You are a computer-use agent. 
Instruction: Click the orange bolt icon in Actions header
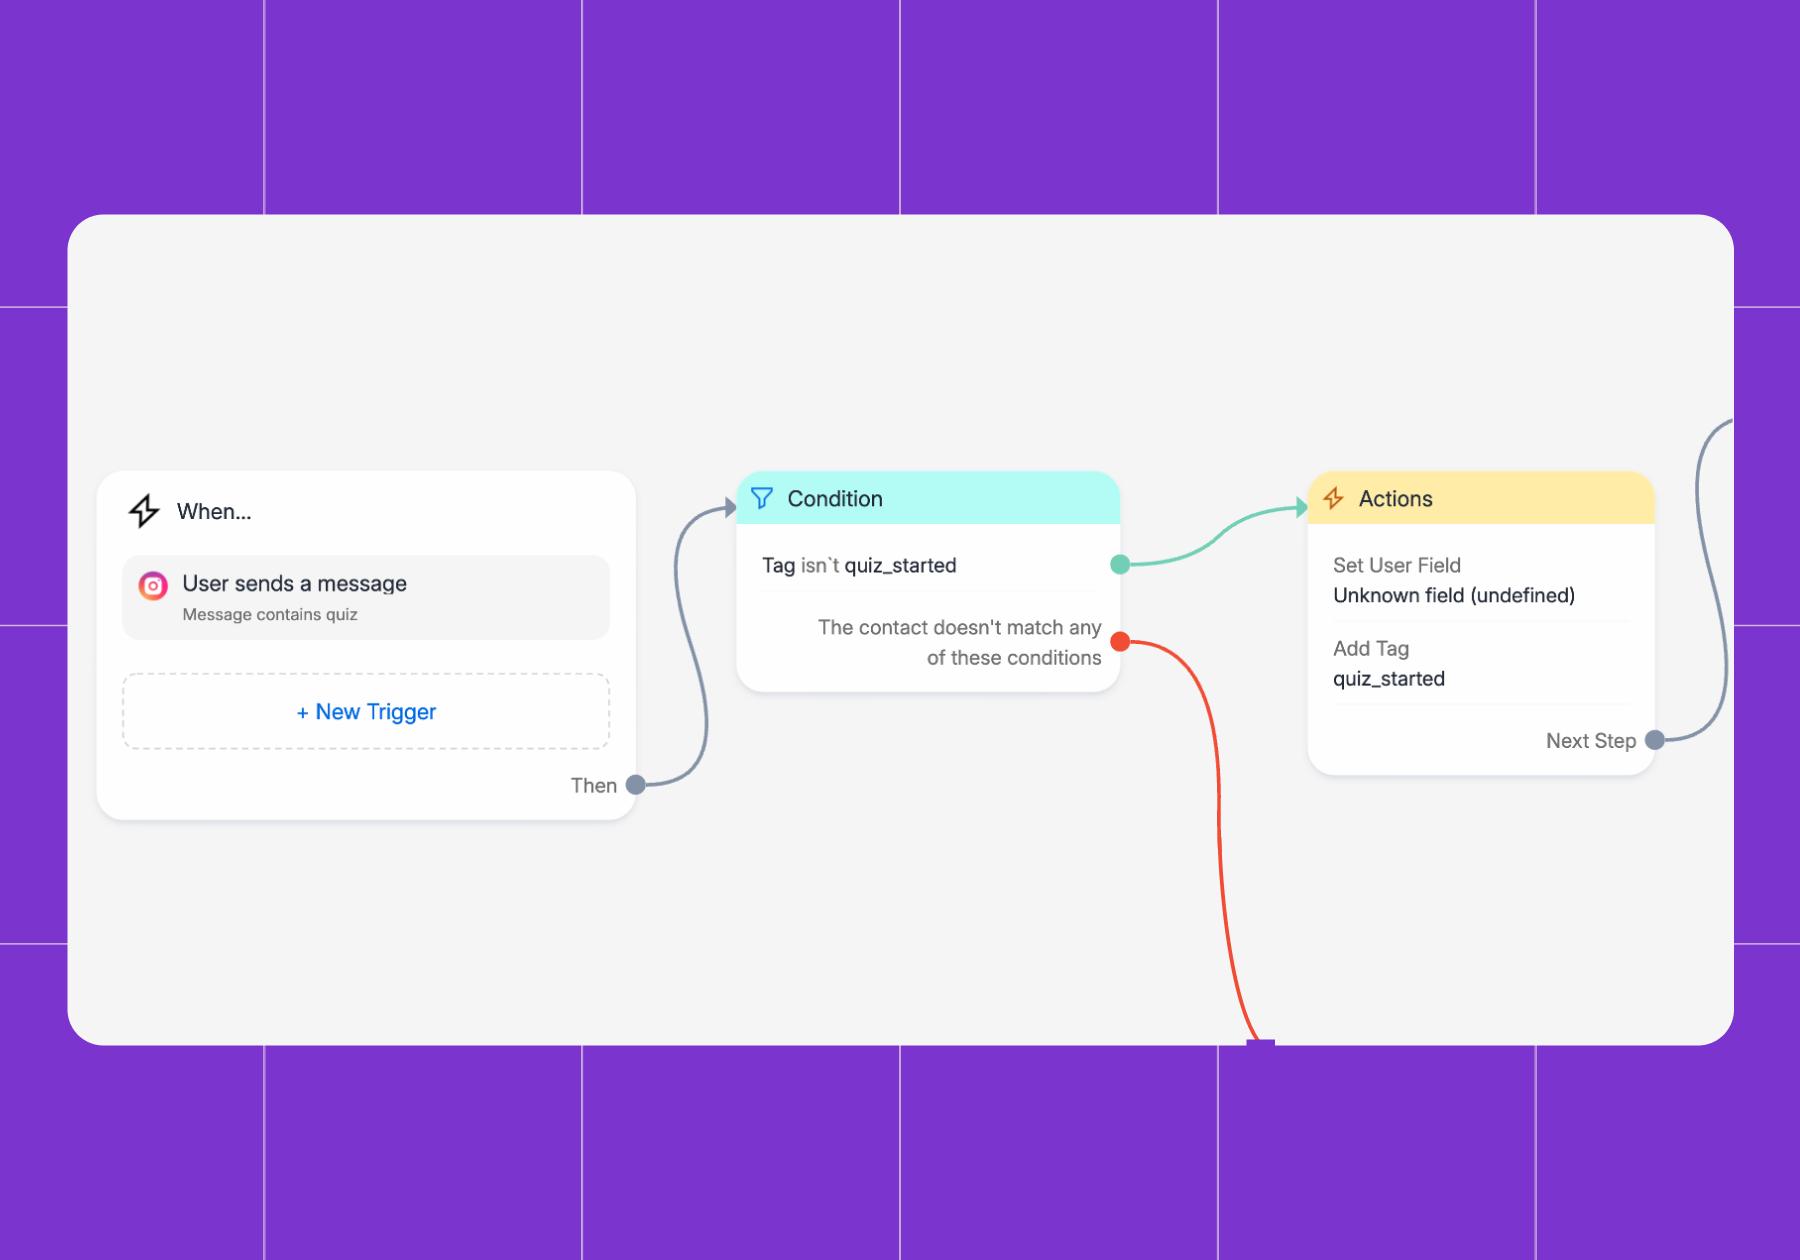pyautogui.click(x=1333, y=498)
